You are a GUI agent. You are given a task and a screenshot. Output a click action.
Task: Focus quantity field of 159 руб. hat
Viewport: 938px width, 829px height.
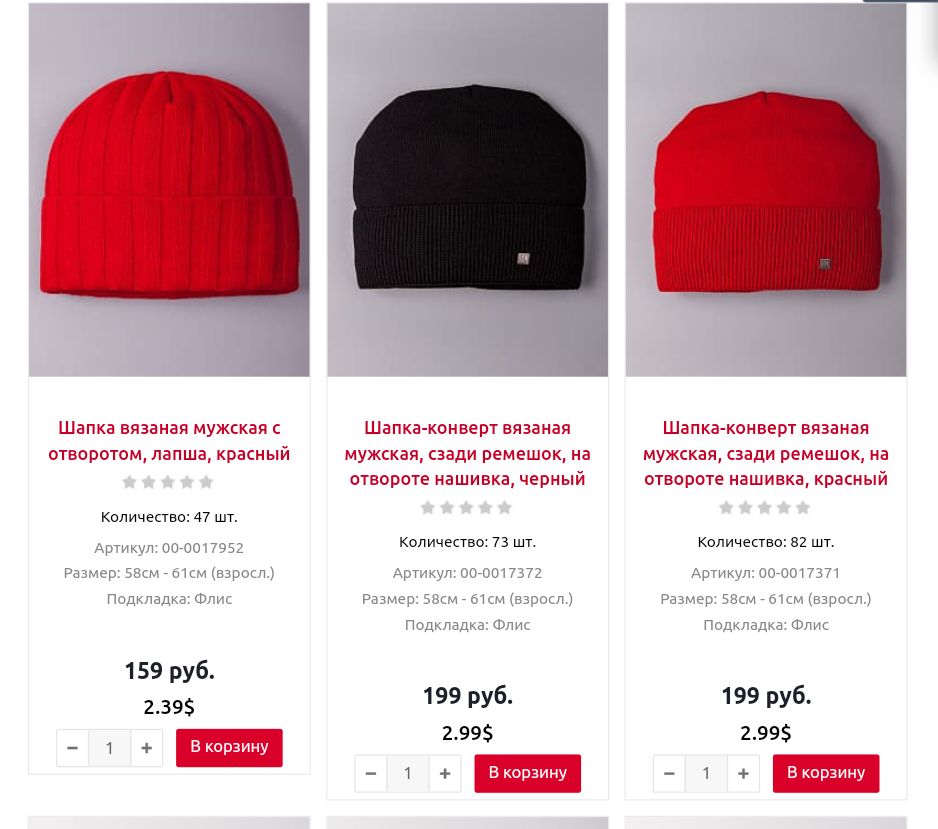coord(109,748)
